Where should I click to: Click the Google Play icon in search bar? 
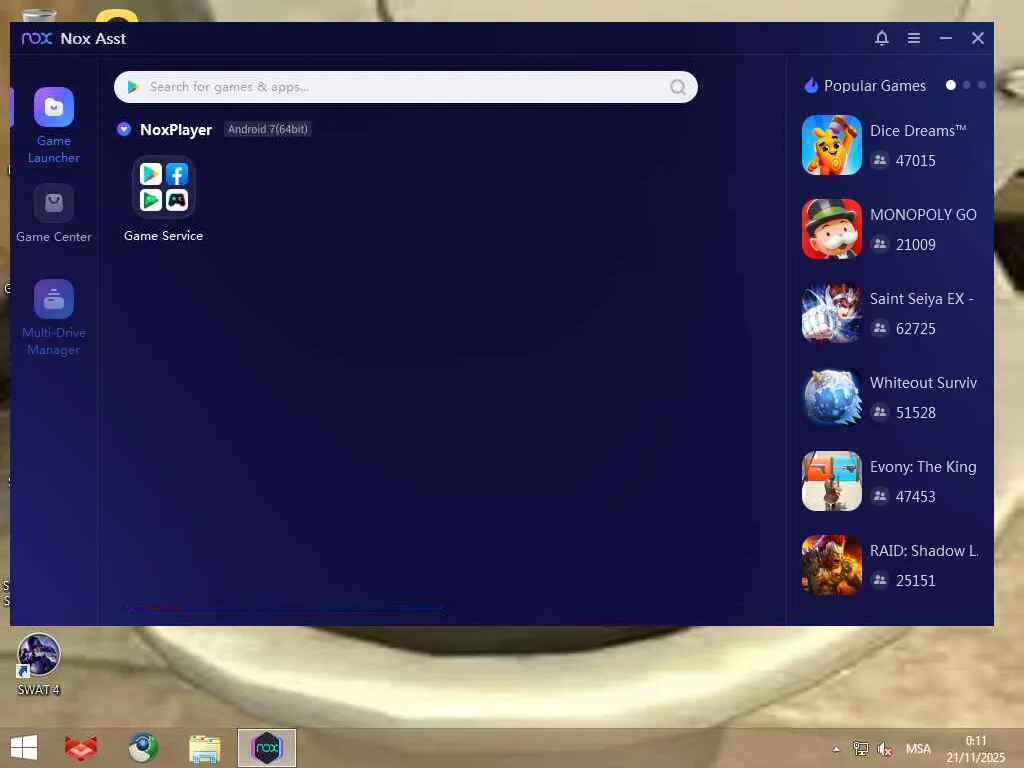click(133, 87)
